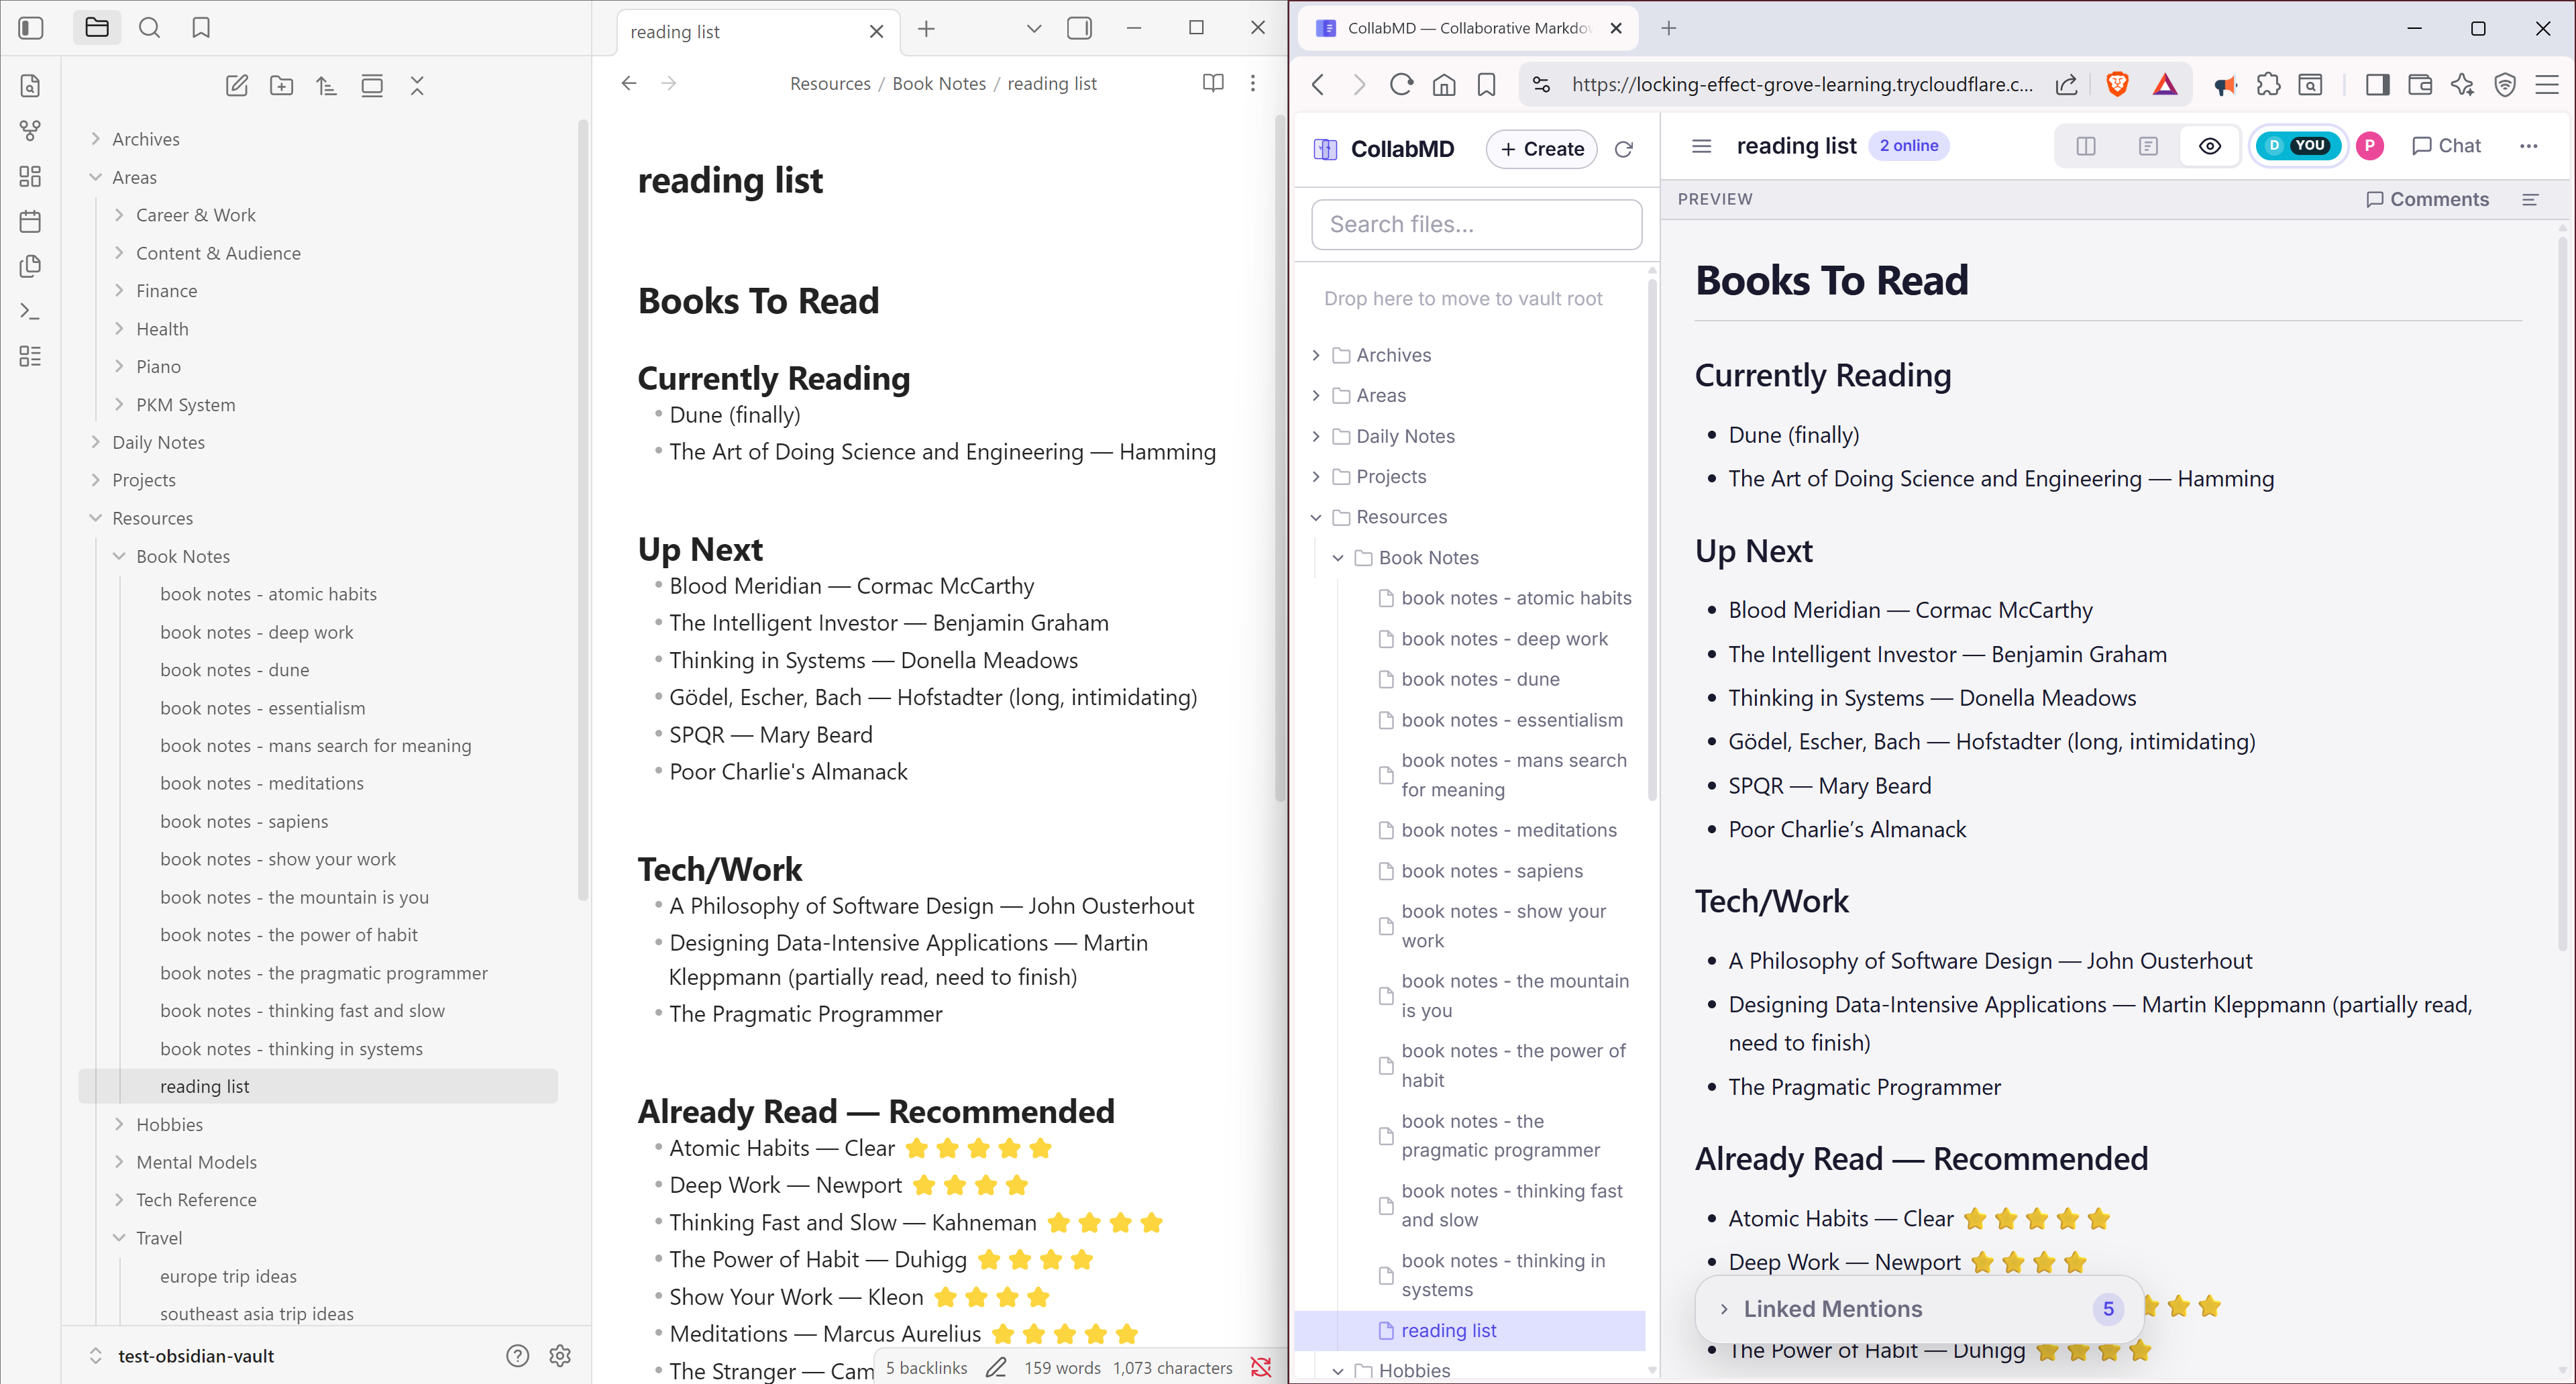The height and width of the screenshot is (1384, 2576).
Task: Change sort order in Obsidian explorer
Action: (x=327, y=86)
